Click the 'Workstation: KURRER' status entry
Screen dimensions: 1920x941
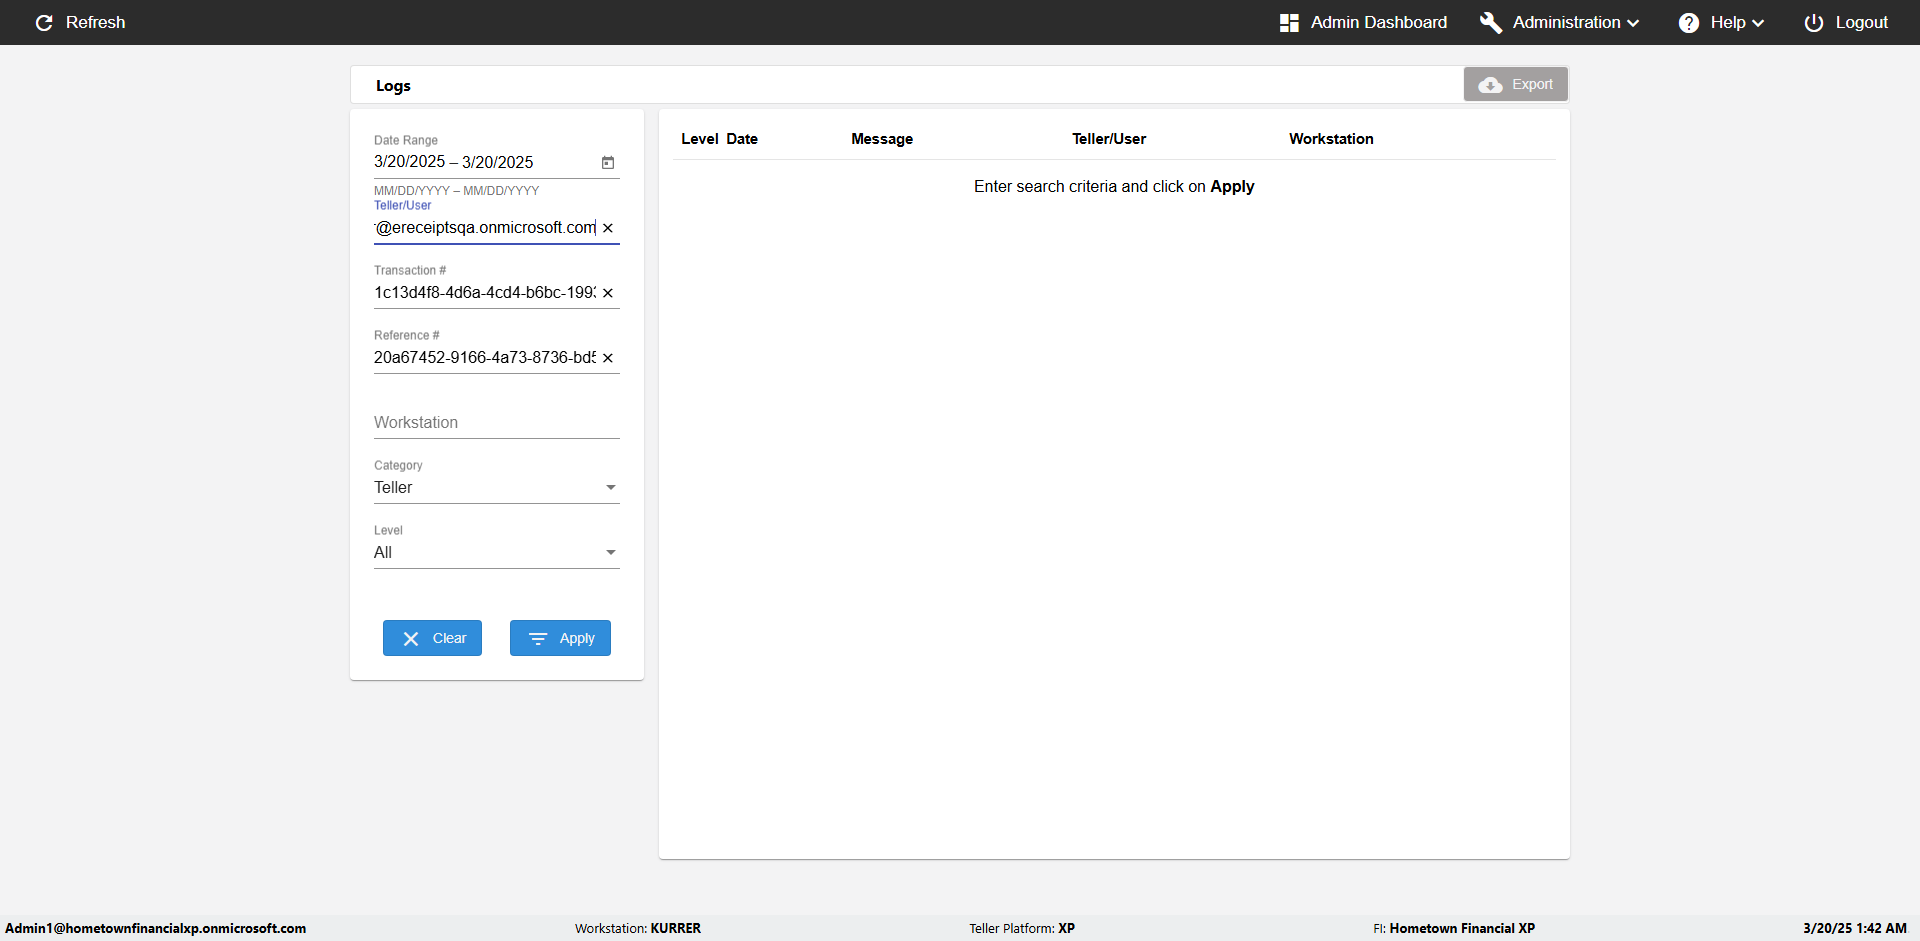(638, 928)
